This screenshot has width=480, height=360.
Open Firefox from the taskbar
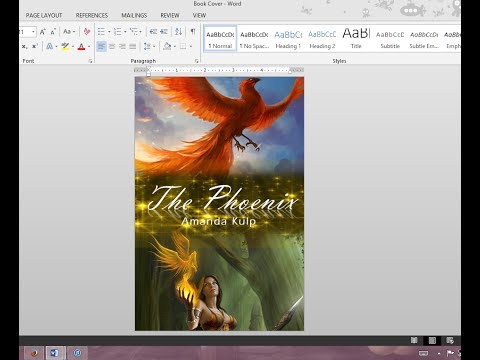pos(34,353)
